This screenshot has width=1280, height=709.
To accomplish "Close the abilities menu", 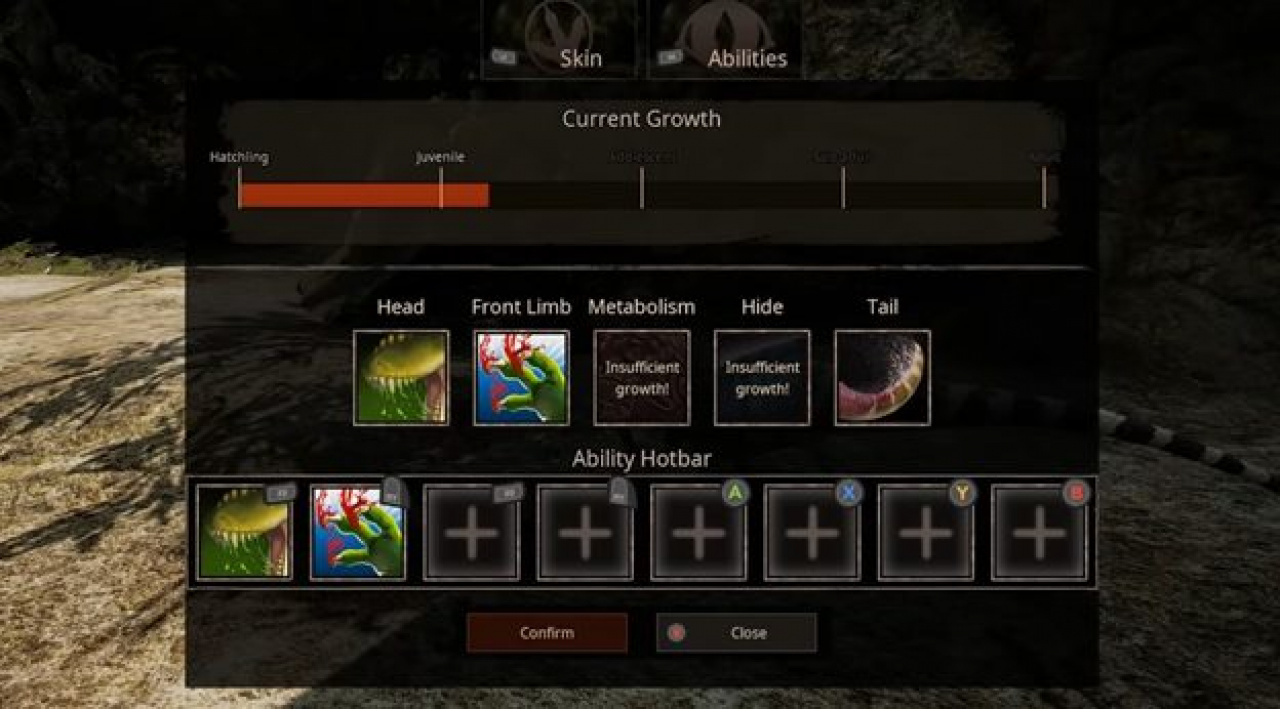I will pos(736,633).
